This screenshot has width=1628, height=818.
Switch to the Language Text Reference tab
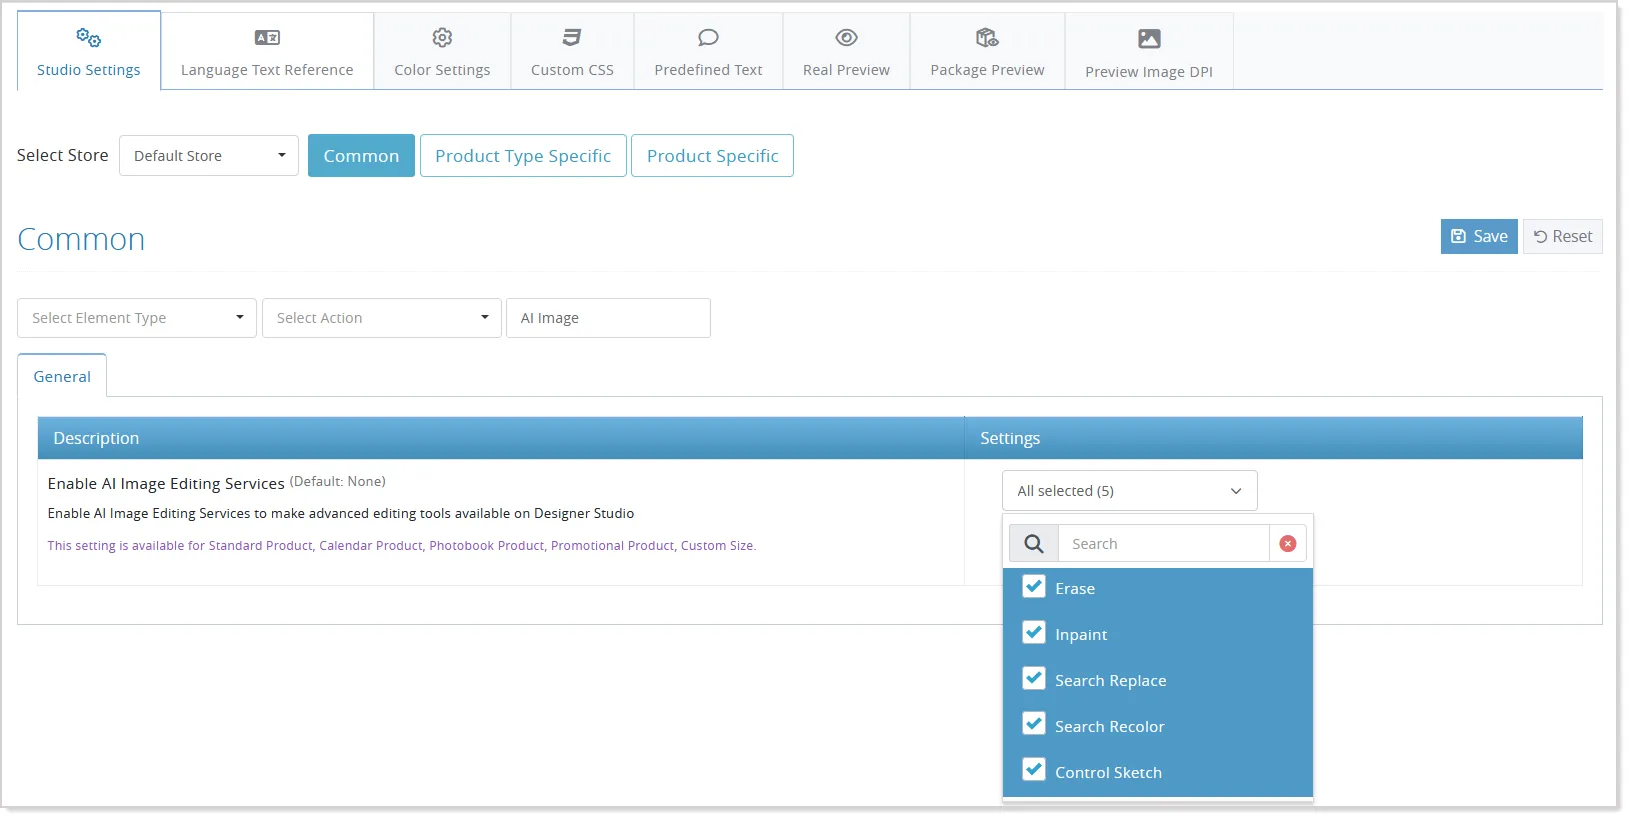point(267,51)
